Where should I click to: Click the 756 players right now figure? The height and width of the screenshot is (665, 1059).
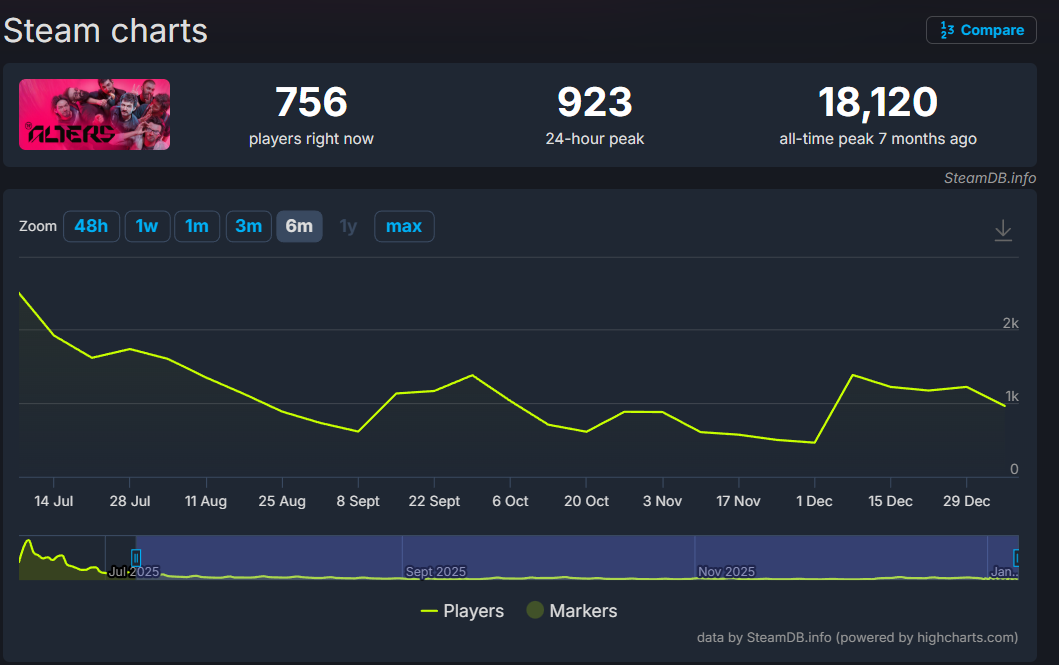point(311,102)
